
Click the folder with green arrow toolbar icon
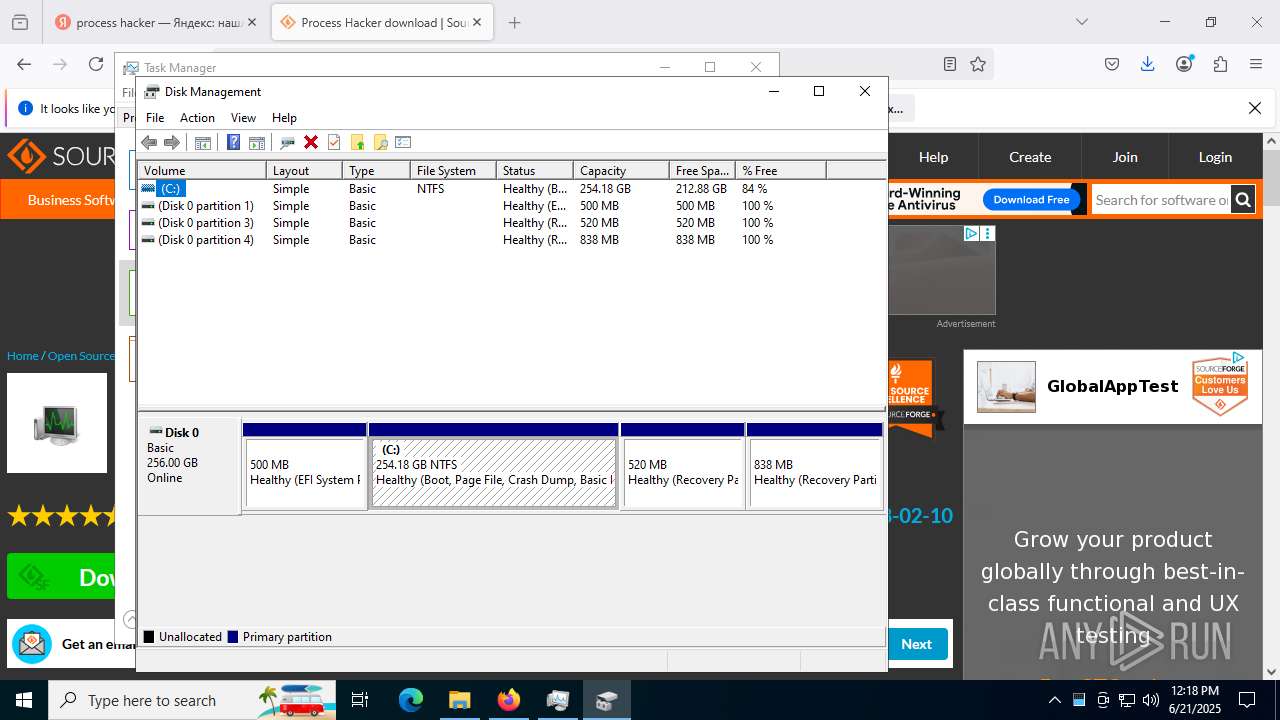click(x=357, y=142)
